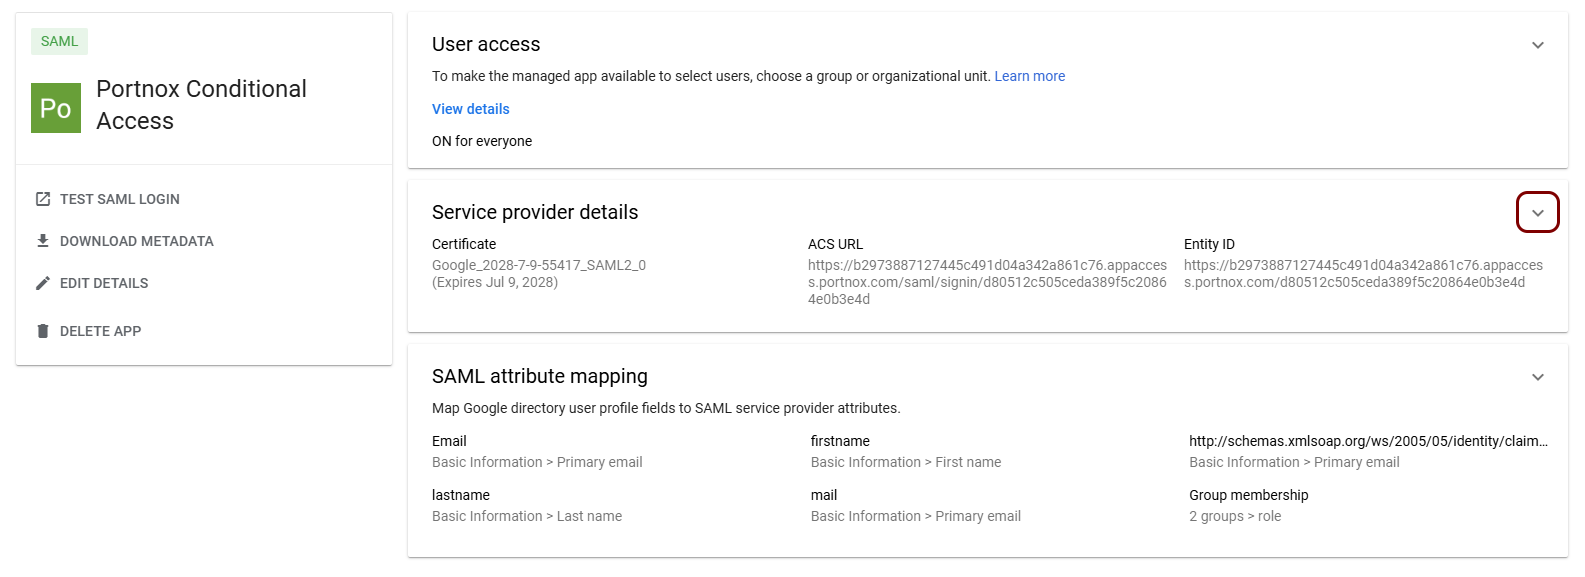Select TEST SAML LOGIN menu text
The height and width of the screenshot is (577, 1585).
pos(120,199)
